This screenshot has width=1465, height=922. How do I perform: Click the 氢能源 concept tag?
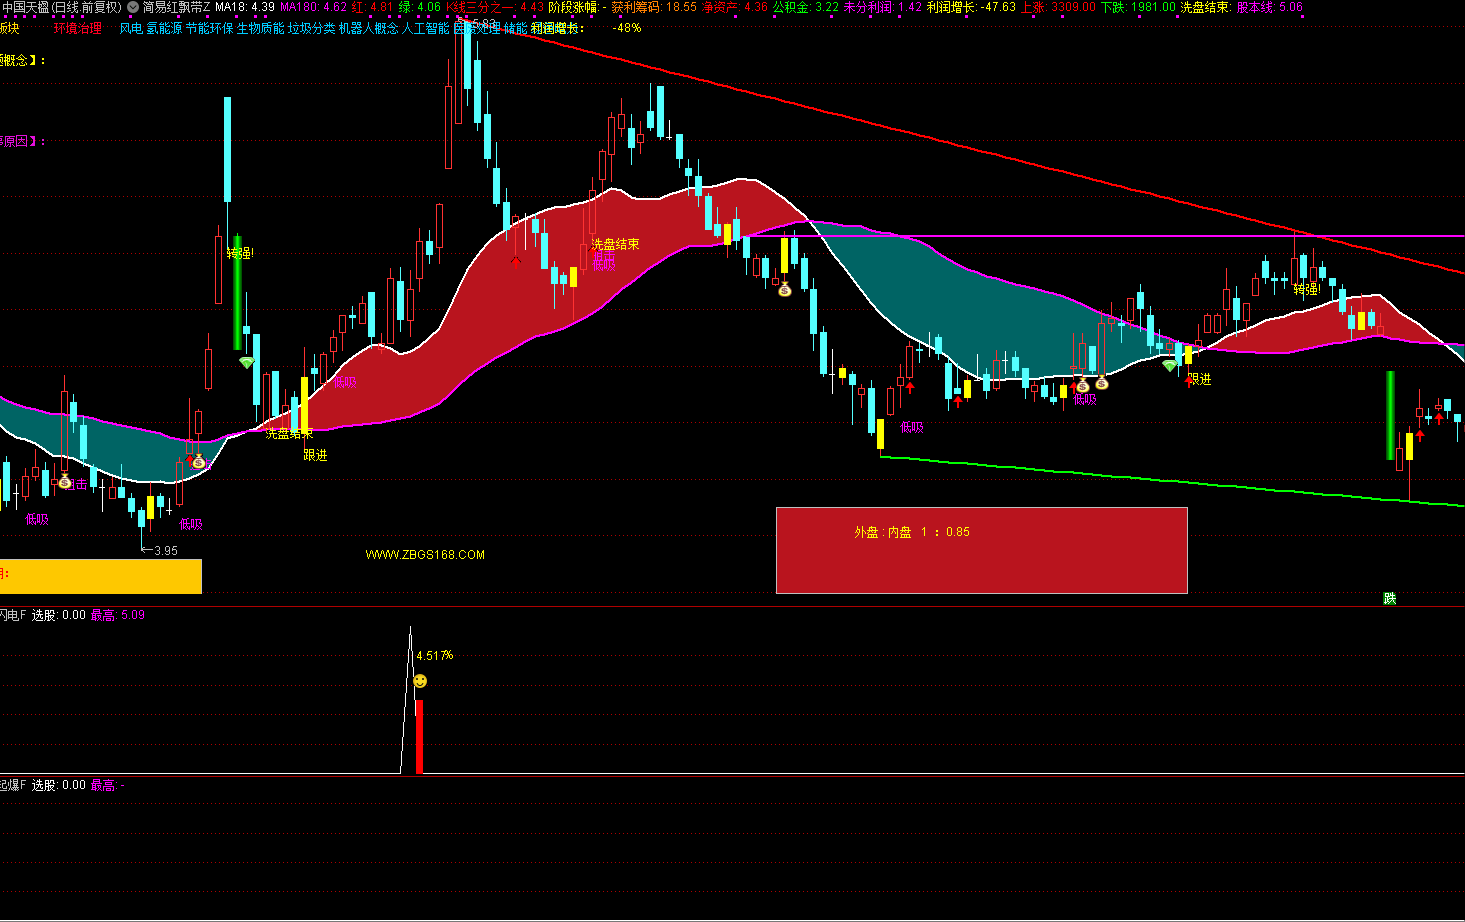pyautogui.click(x=164, y=28)
